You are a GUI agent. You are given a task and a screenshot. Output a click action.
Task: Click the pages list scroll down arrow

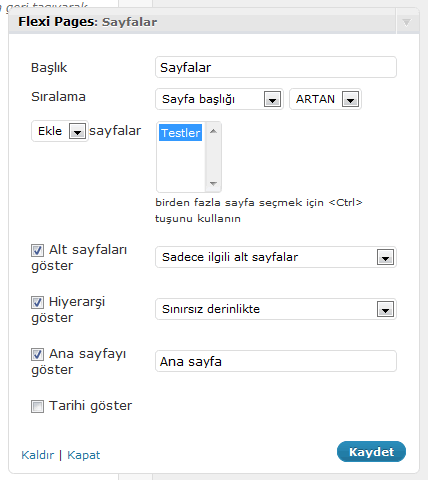[213, 183]
